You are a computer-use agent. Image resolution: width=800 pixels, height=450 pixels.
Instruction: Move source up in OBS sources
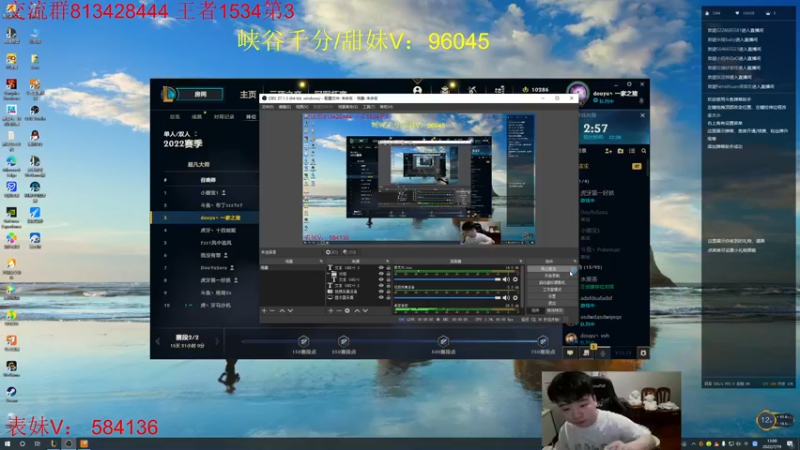(x=357, y=310)
